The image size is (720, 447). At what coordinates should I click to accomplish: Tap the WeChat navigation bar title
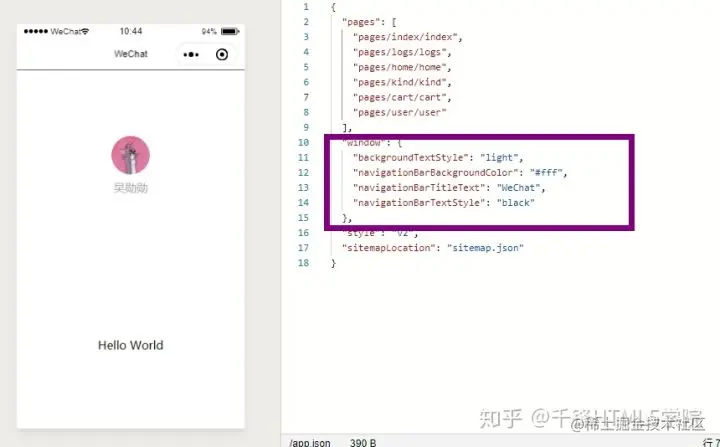[x=131, y=54]
